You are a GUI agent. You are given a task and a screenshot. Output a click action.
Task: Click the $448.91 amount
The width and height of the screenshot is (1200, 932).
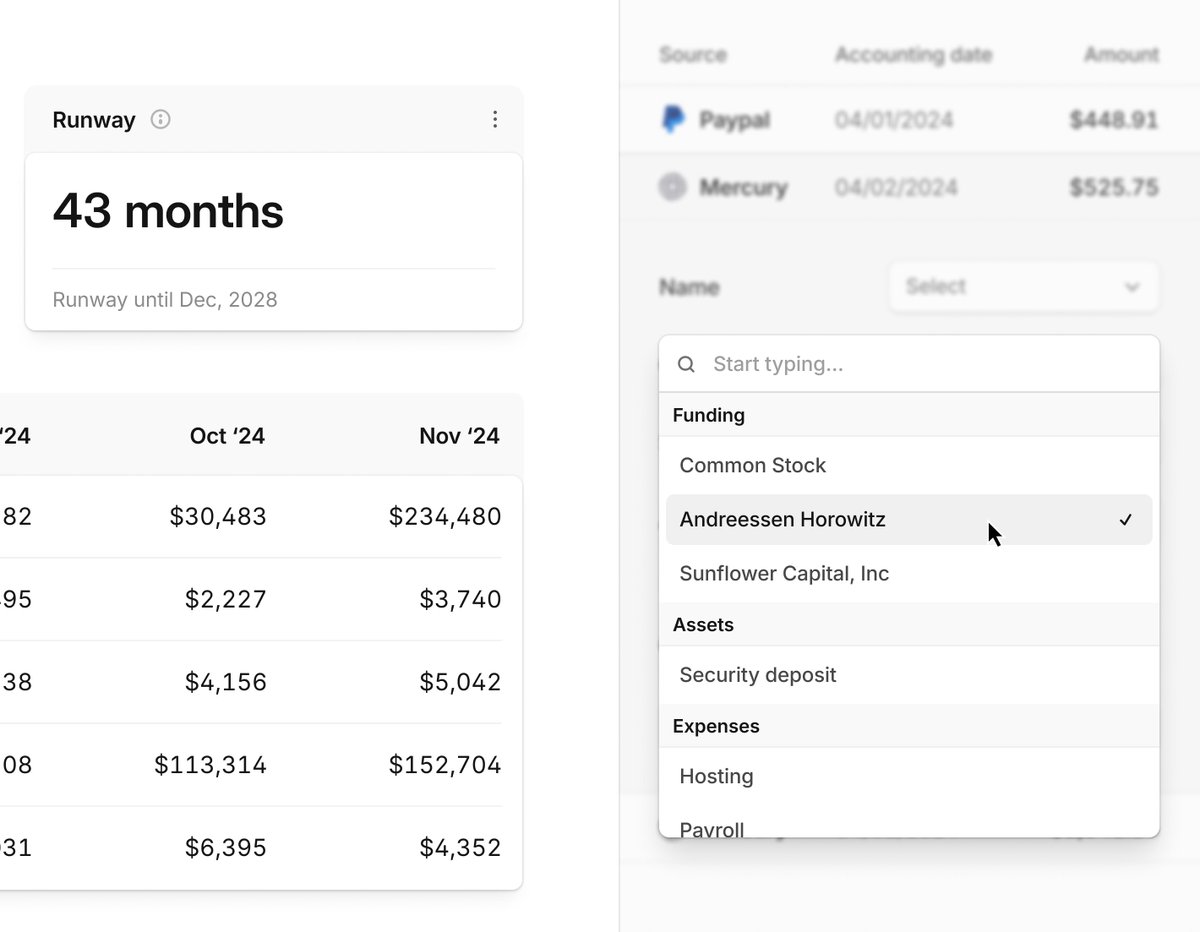click(x=1114, y=121)
